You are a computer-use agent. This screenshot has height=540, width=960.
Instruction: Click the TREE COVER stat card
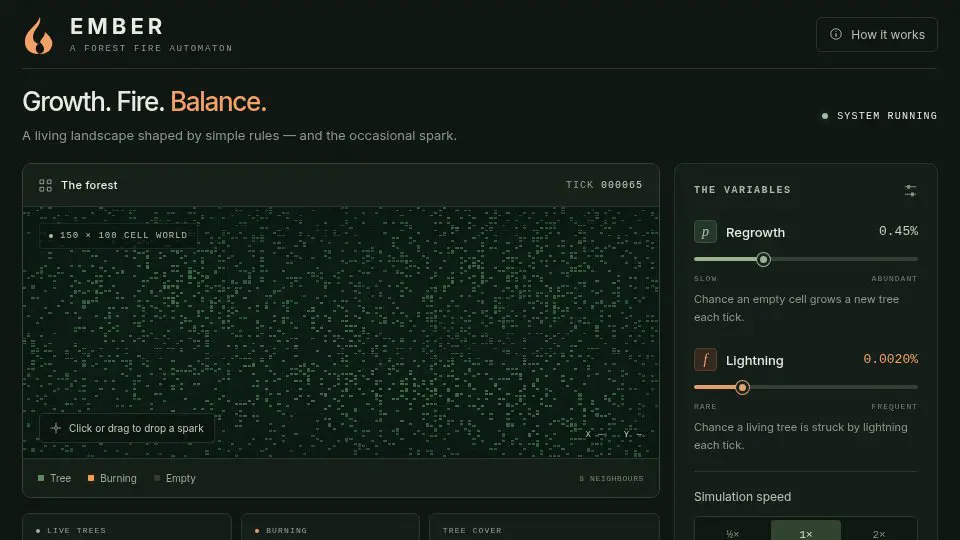point(544,527)
